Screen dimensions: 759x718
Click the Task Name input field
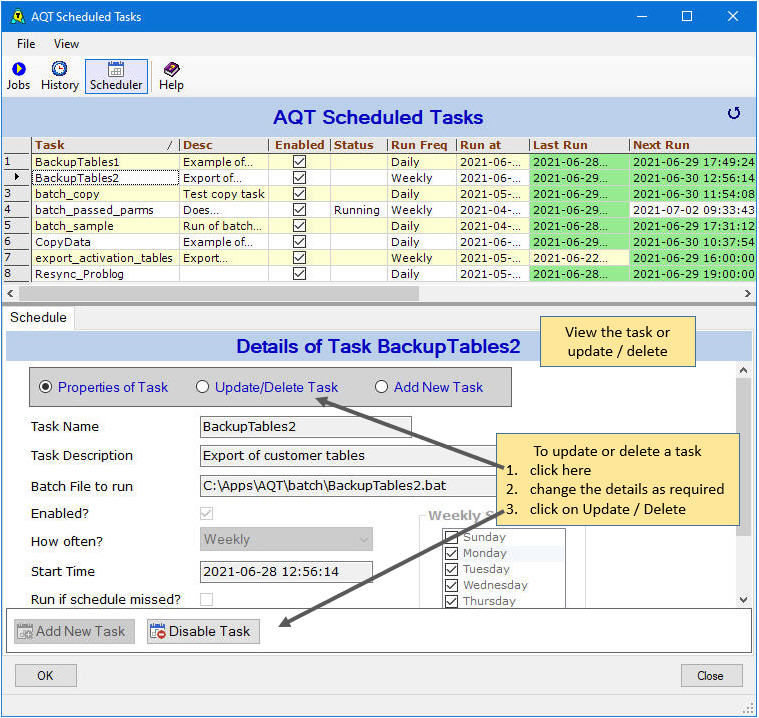(x=306, y=427)
